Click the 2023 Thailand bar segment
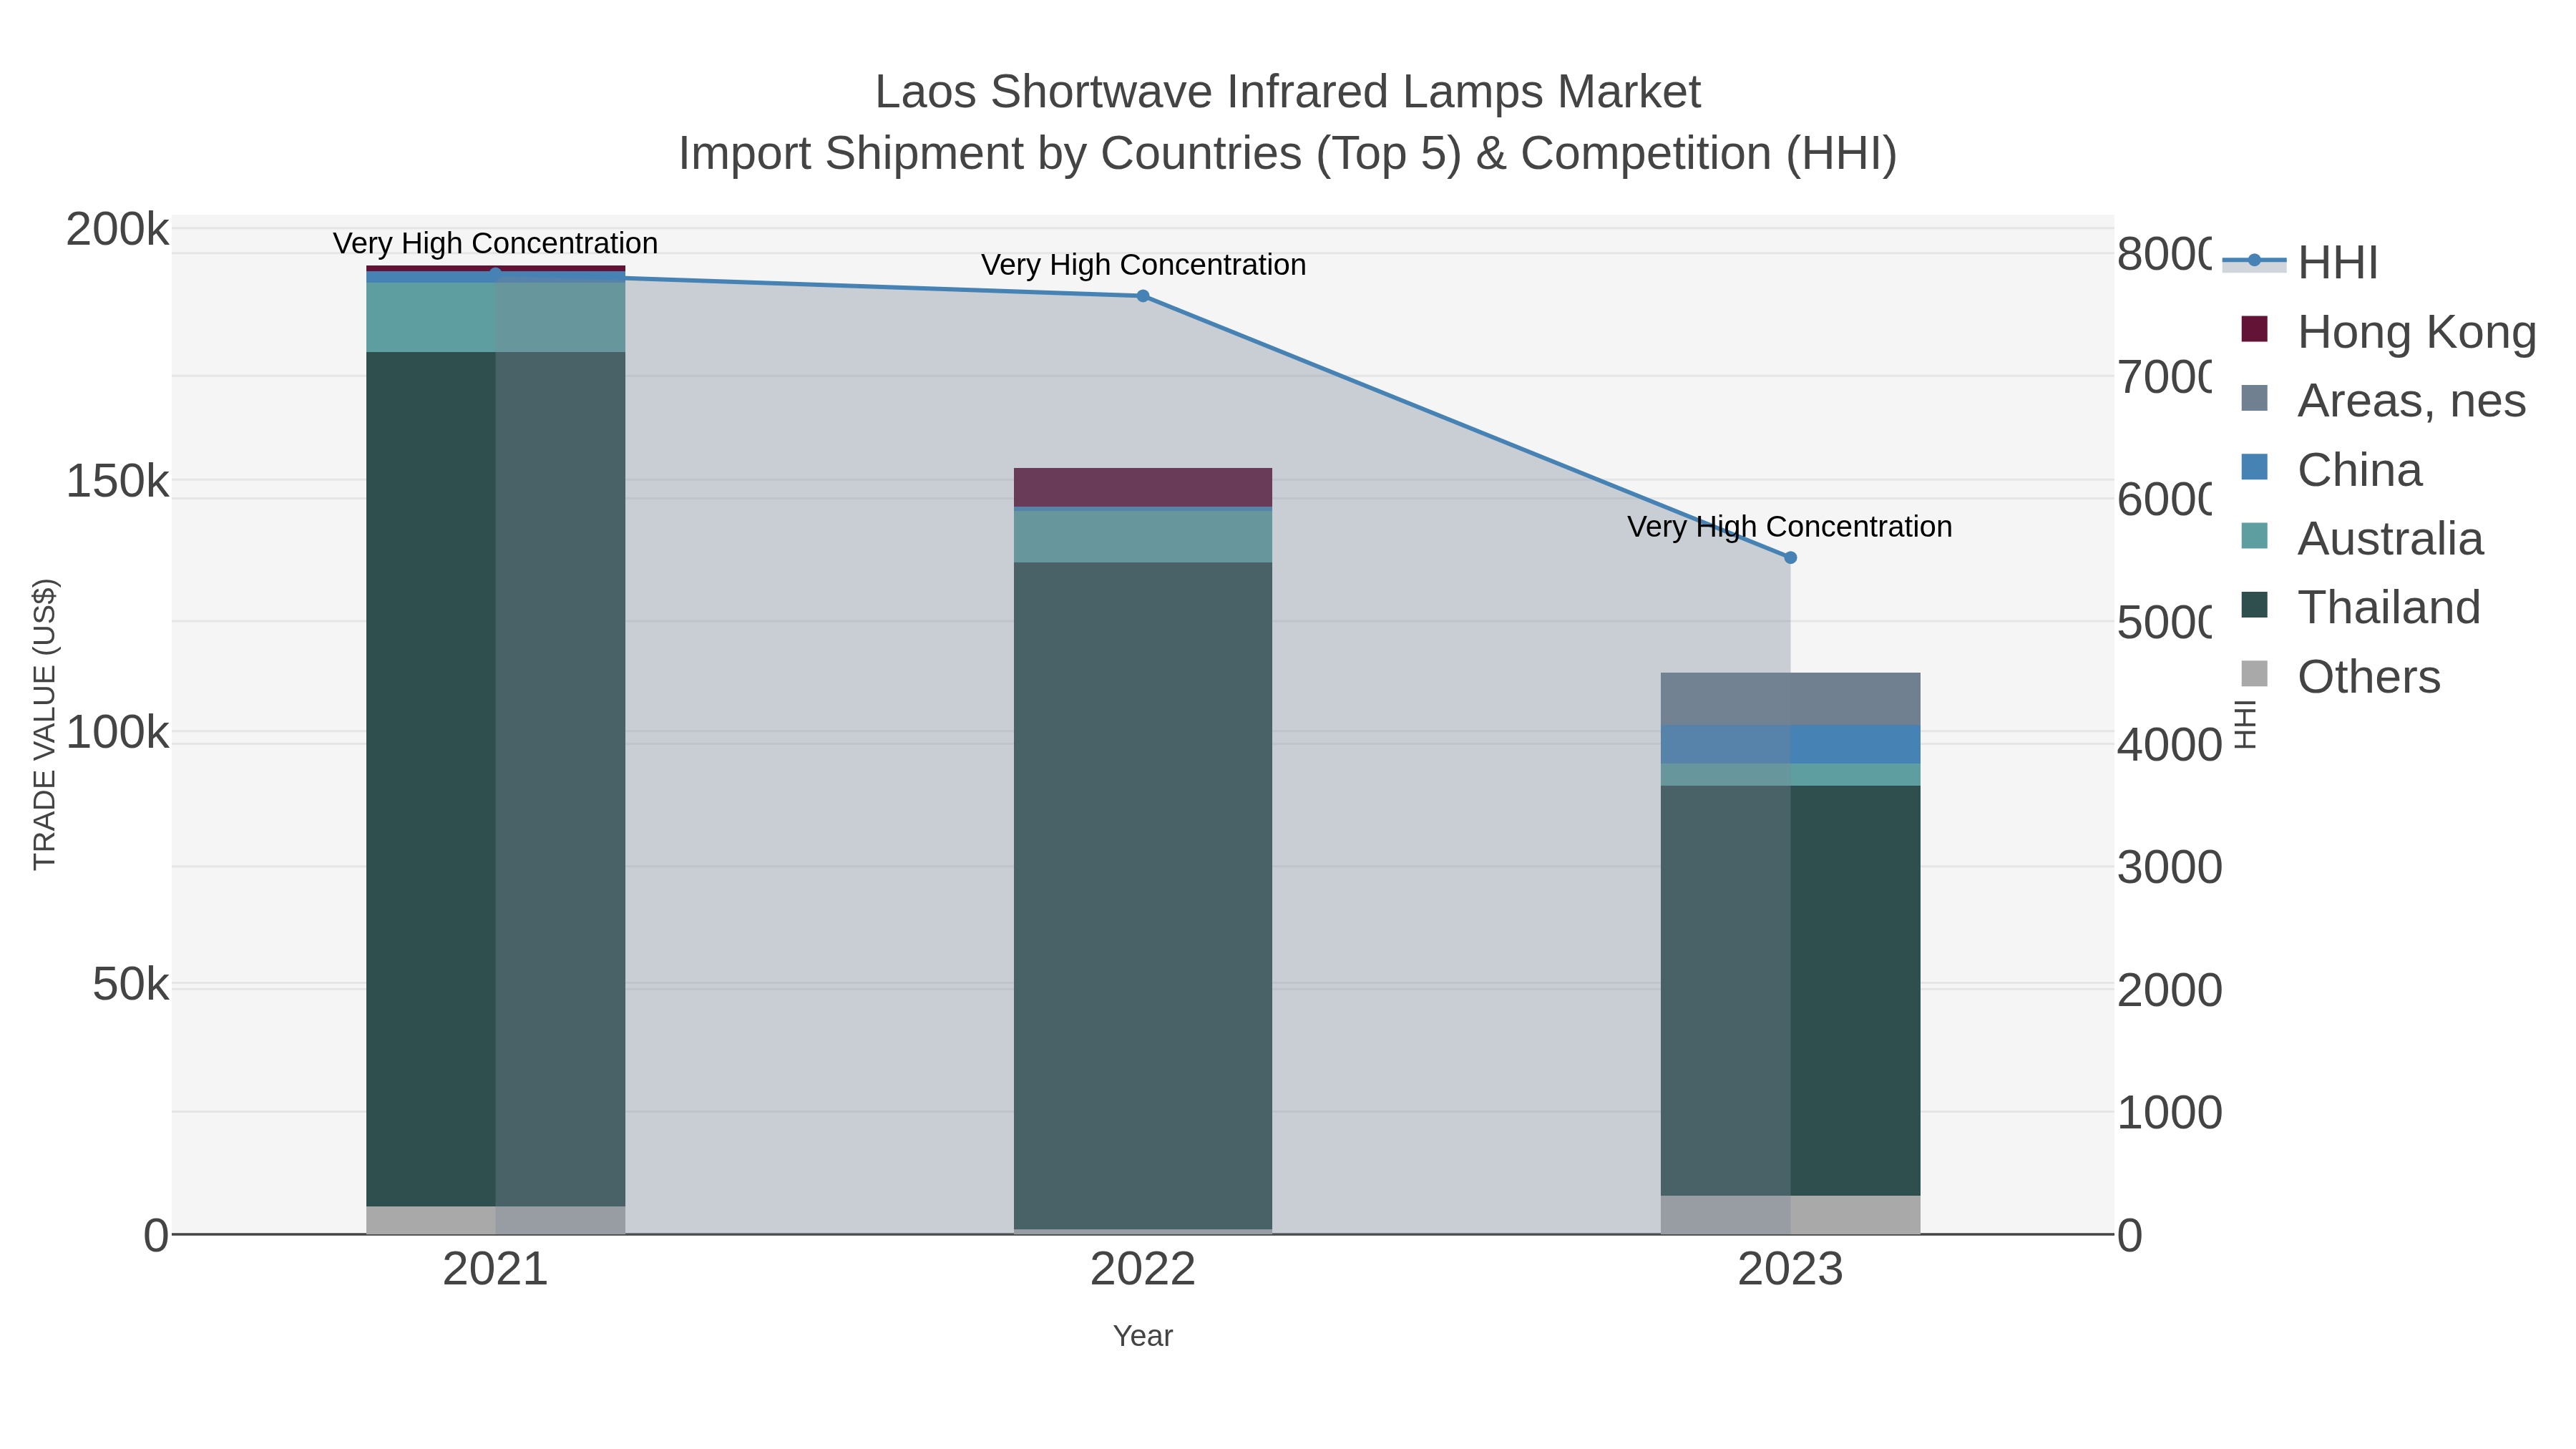This screenshot has height=1449, width=2576. 1790,991
